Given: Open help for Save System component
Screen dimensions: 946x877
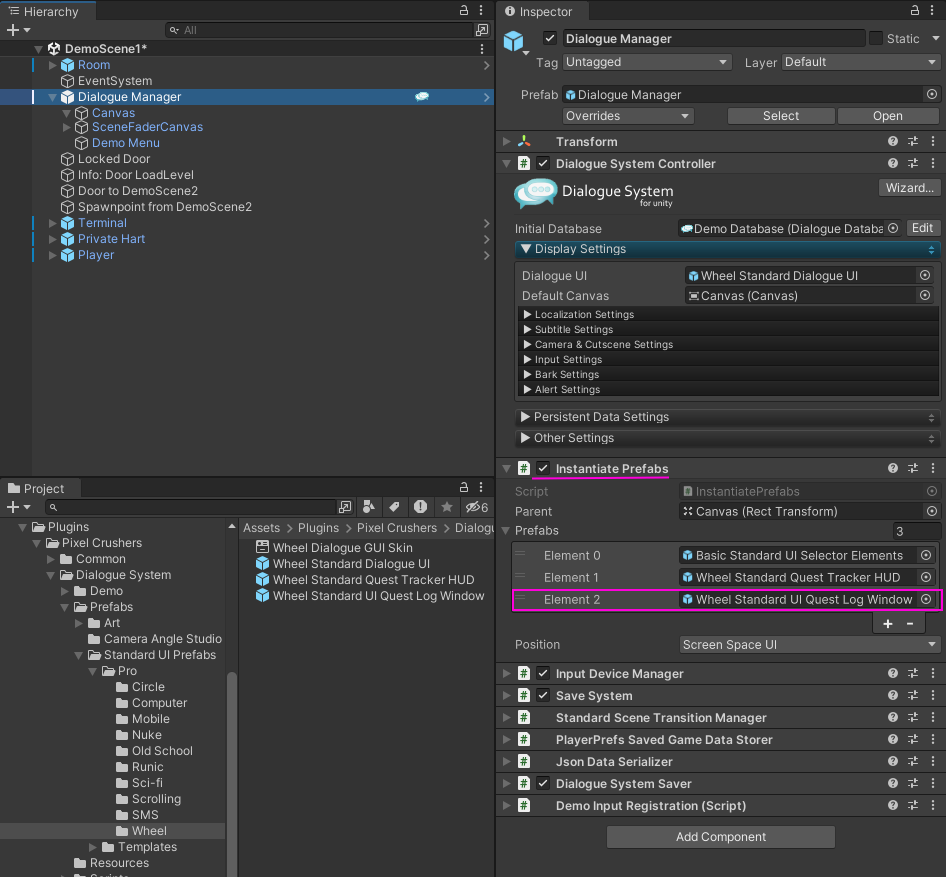Looking at the screenshot, I should pyautogui.click(x=893, y=695).
